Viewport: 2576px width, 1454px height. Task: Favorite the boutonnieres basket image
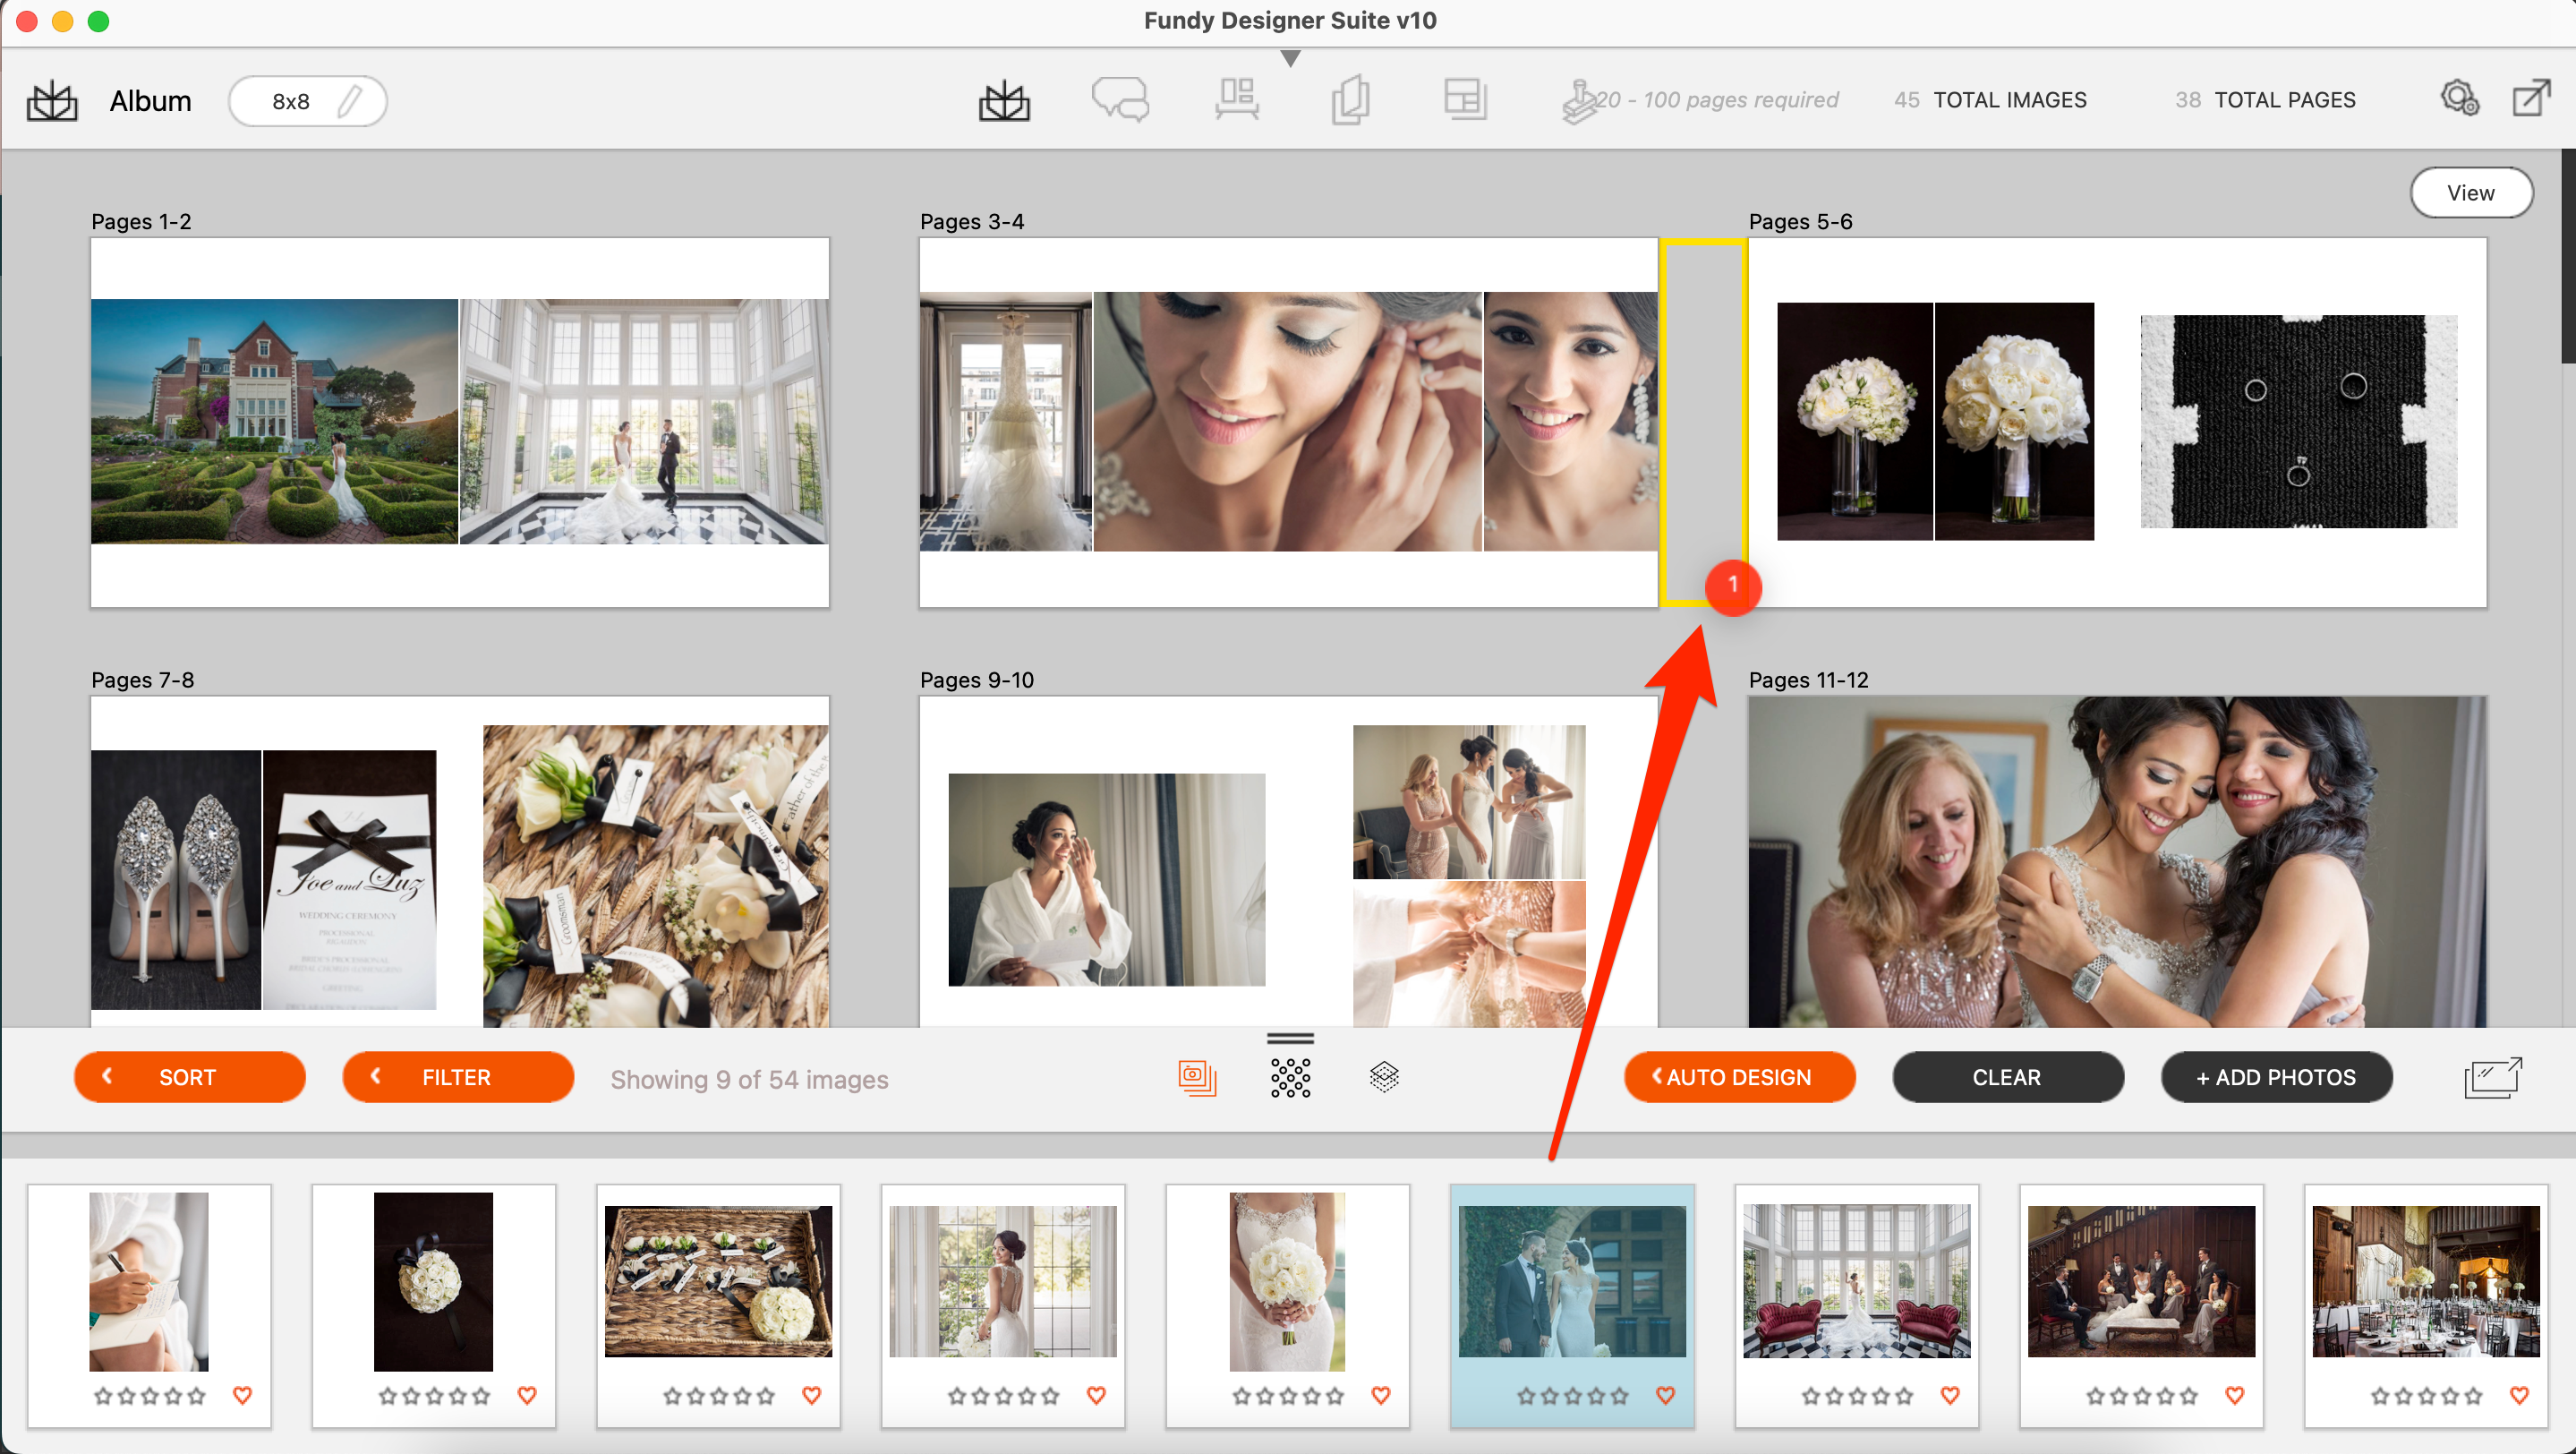click(811, 1394)
